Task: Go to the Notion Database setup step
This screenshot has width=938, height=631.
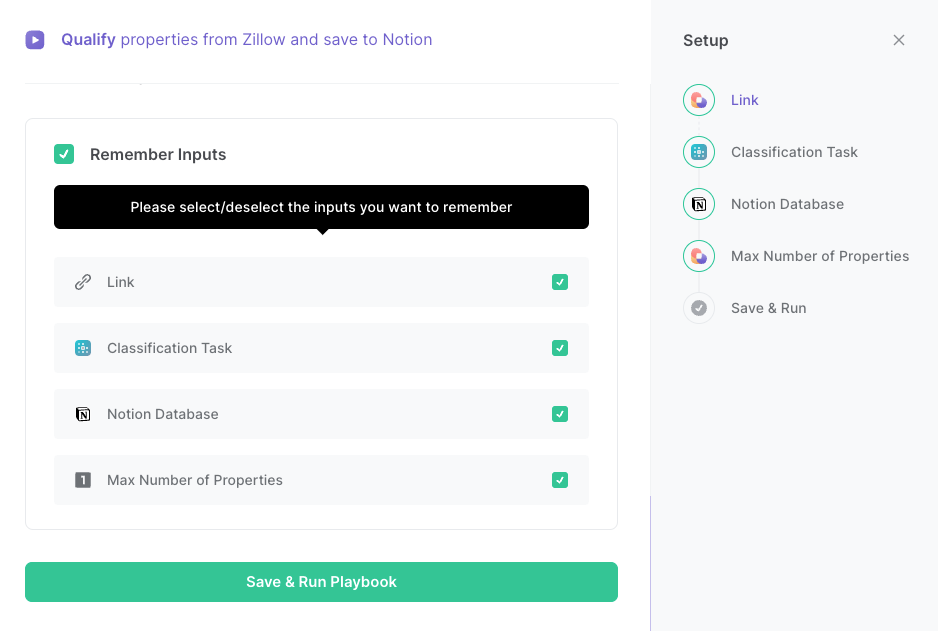Action: (x=787, y=204)
